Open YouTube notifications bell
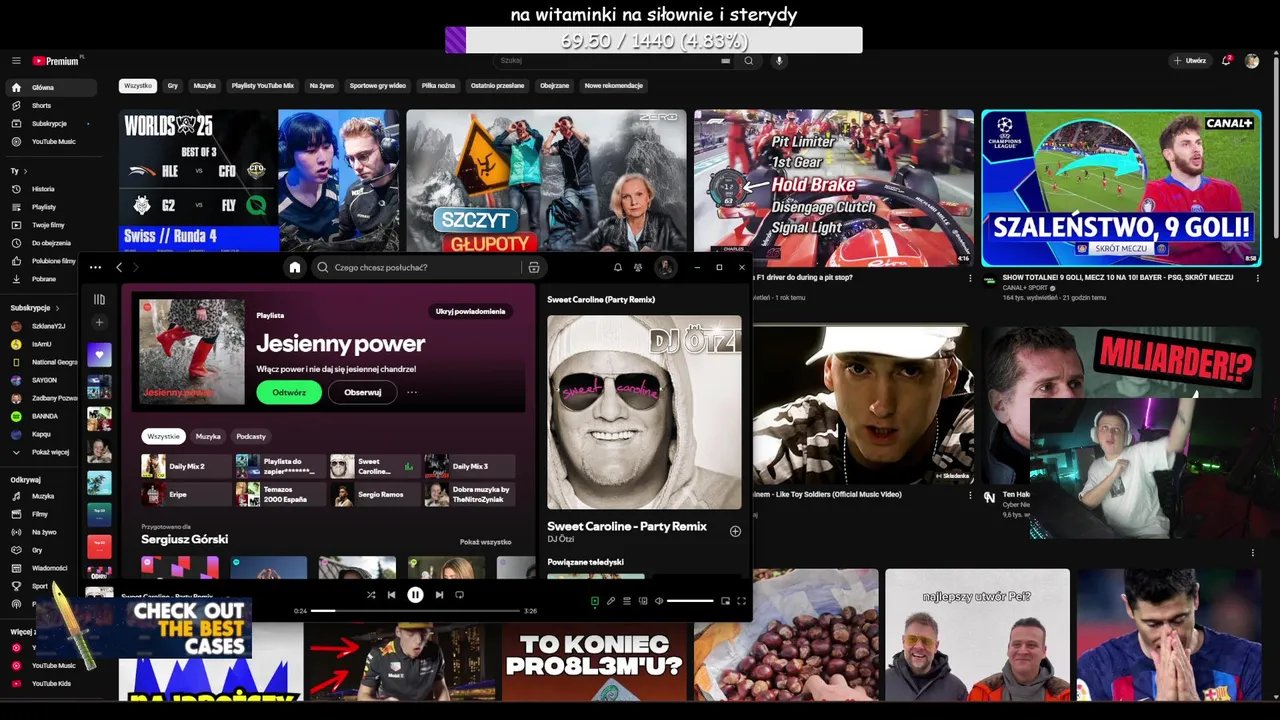Screen dimensions: 1280x720 pos(1226,61)
